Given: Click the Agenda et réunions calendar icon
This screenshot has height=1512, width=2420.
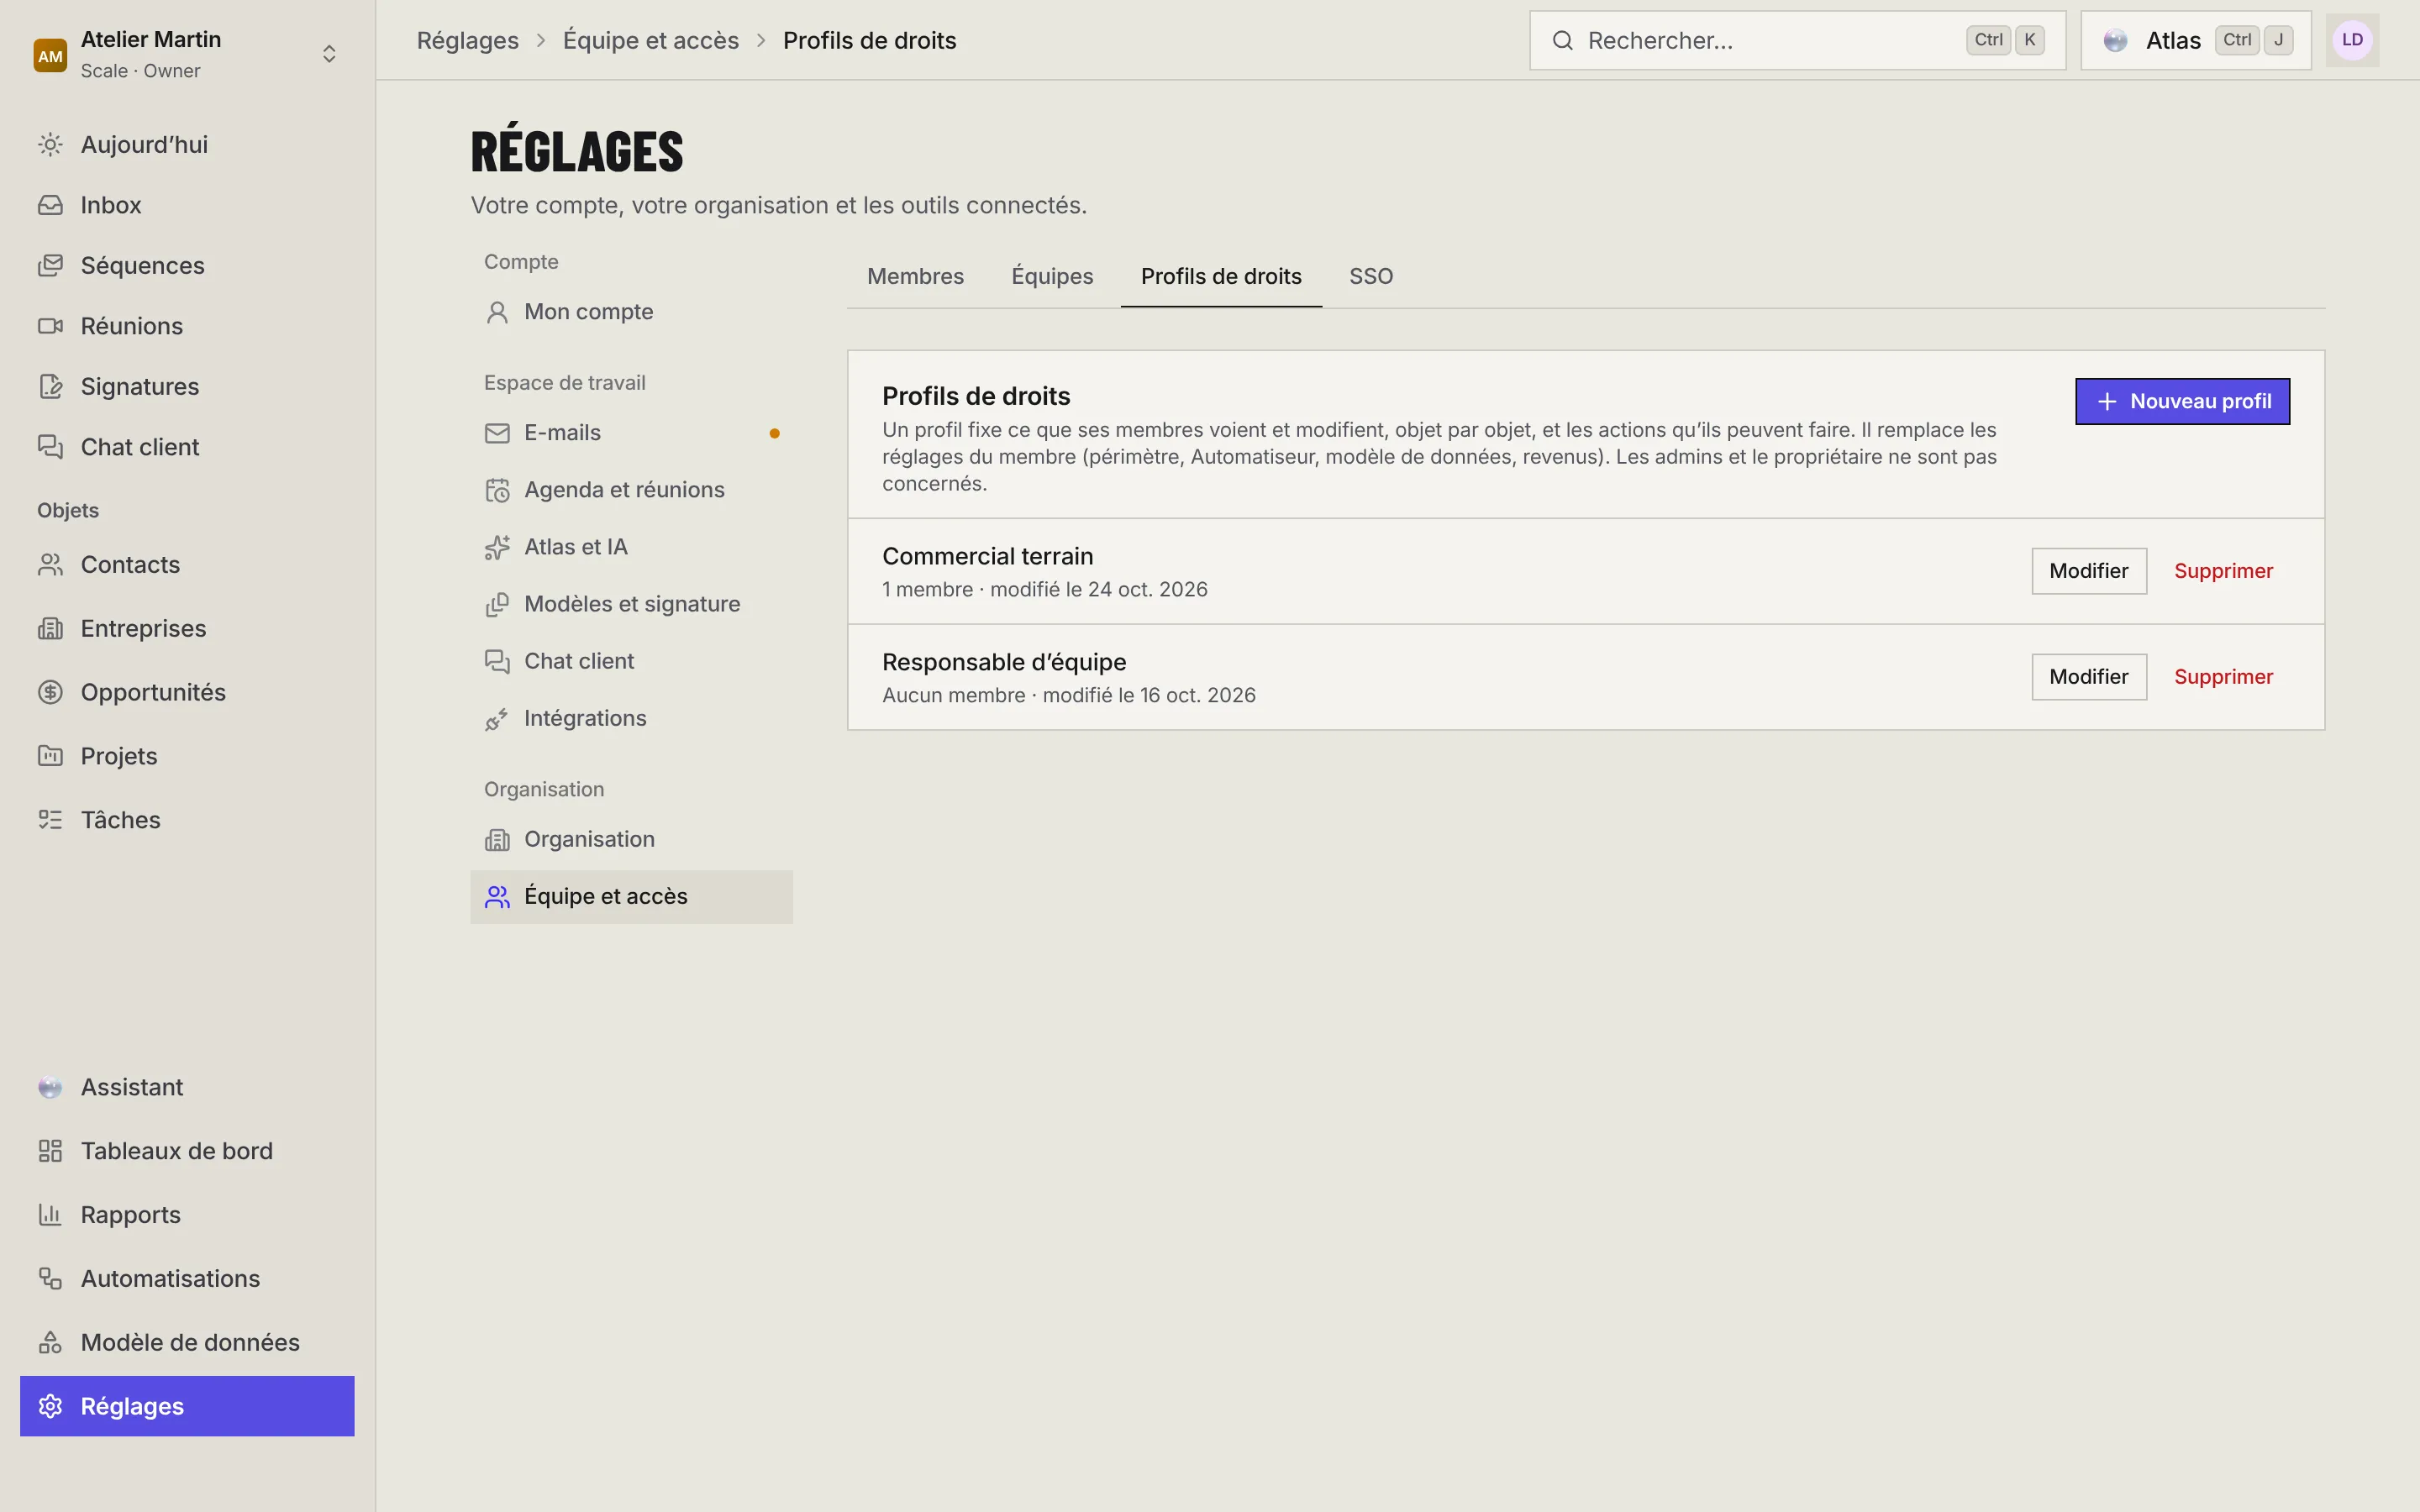Looking at the screenshot, I should tap(497, 490).
